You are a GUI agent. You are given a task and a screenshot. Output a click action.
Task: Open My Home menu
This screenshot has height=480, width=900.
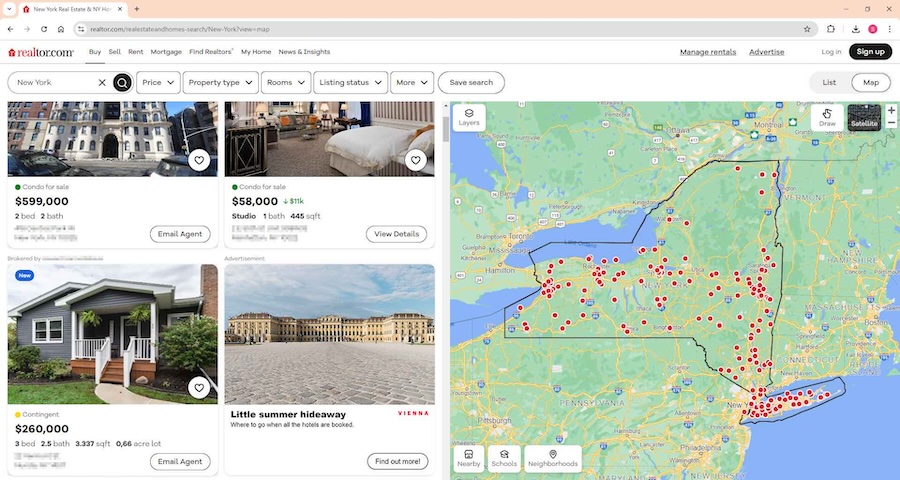tap(256, 52)
